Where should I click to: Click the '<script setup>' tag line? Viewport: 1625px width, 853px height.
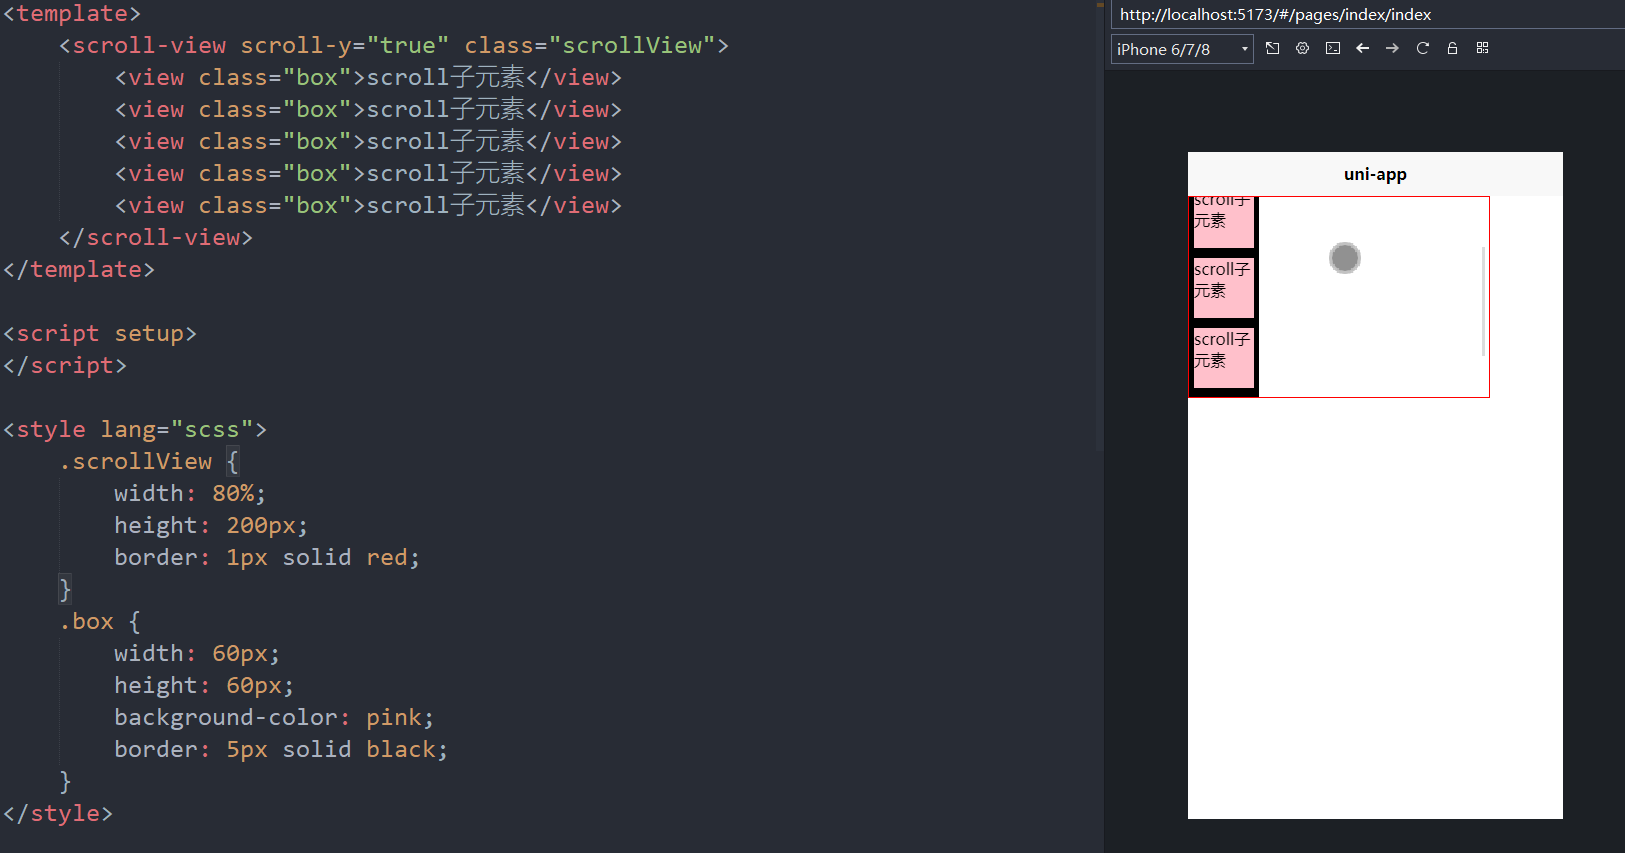tap(100, 334)
